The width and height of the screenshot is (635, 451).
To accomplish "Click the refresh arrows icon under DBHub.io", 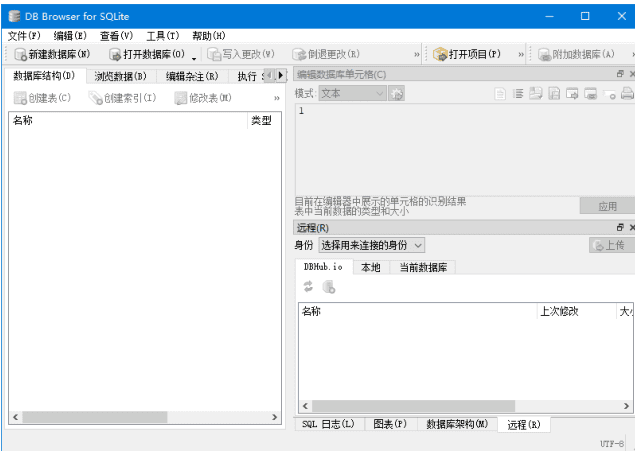I will pyautogui.click(x=308, y=287).
